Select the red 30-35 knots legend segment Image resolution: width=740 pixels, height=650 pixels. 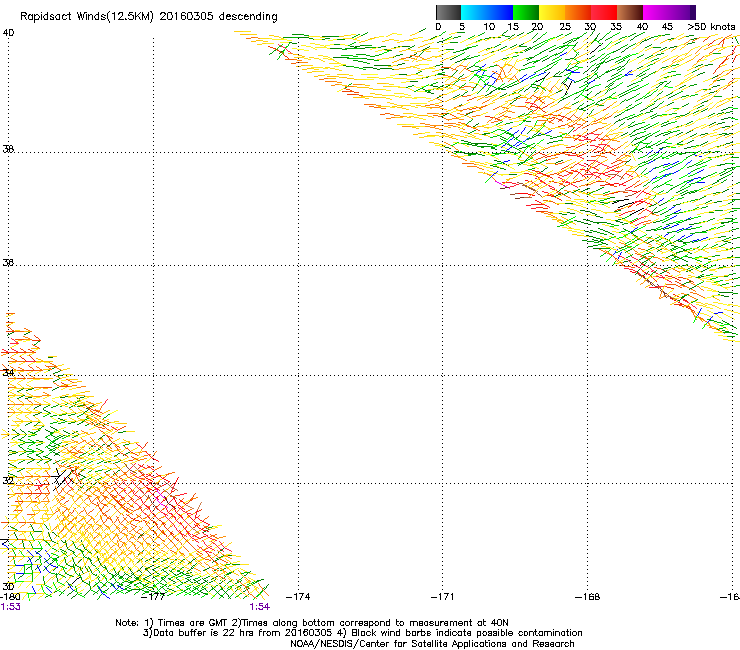(x=604, y=12)
